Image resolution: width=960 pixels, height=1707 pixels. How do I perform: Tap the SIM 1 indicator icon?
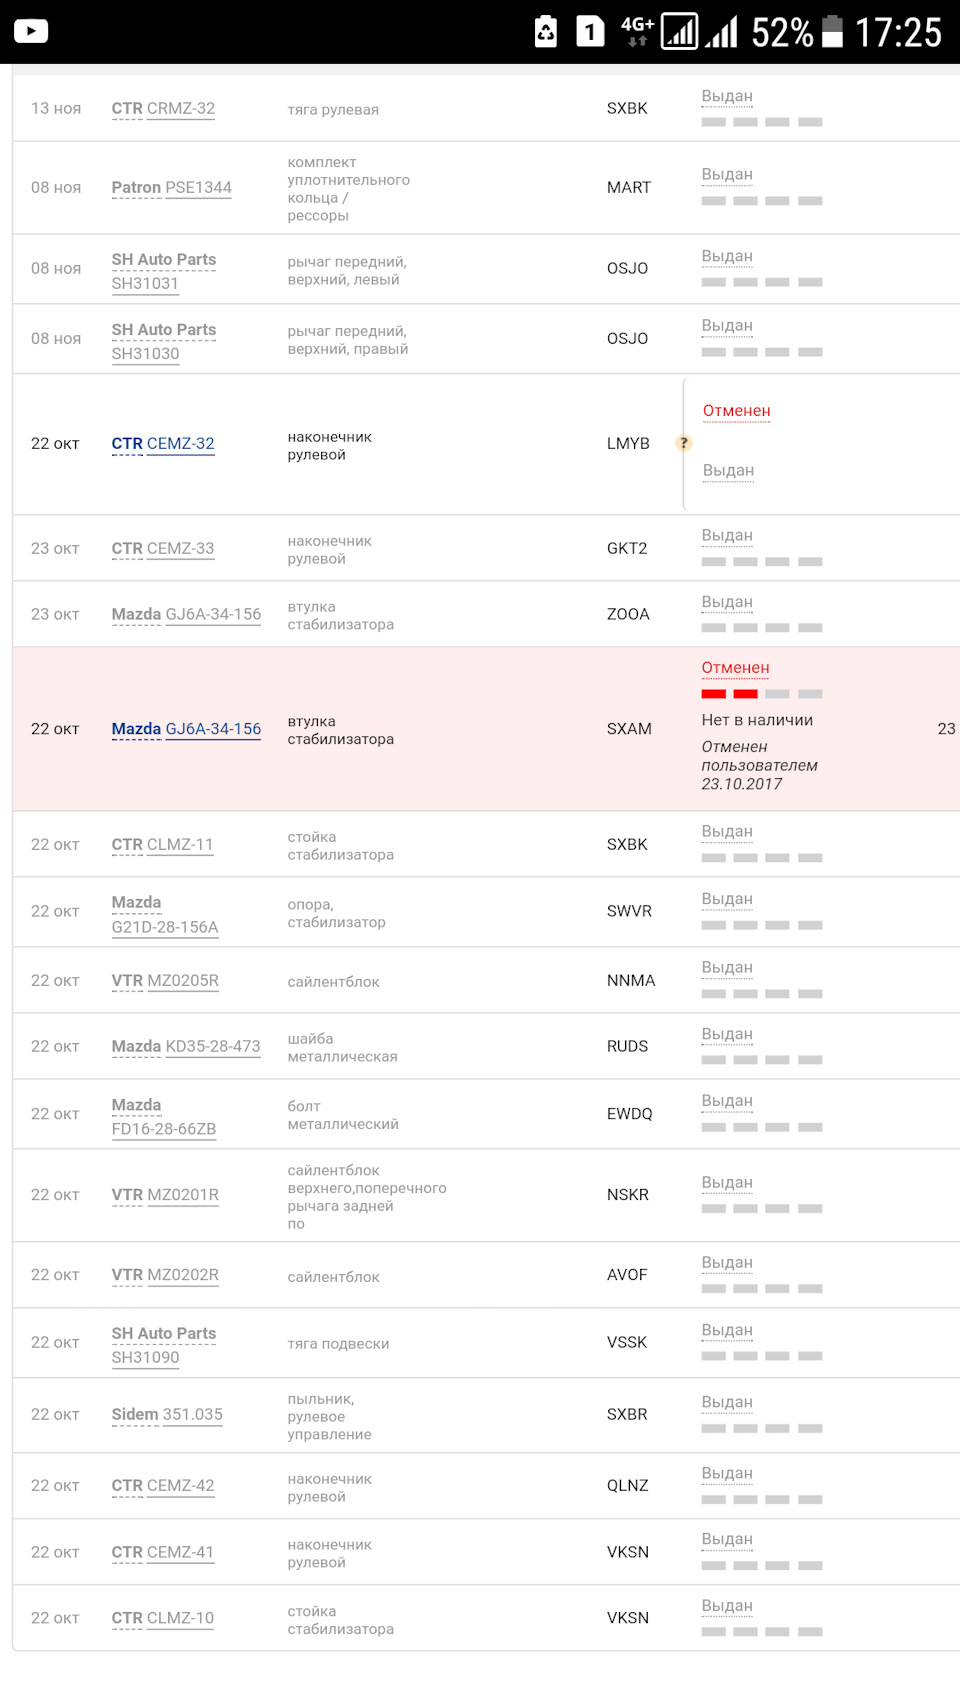click(590, 32)
